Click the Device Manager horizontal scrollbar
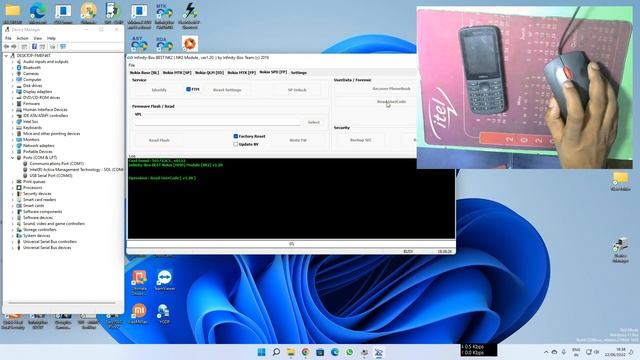This screenshot has width=640, height=360. [x=62, y=303]
